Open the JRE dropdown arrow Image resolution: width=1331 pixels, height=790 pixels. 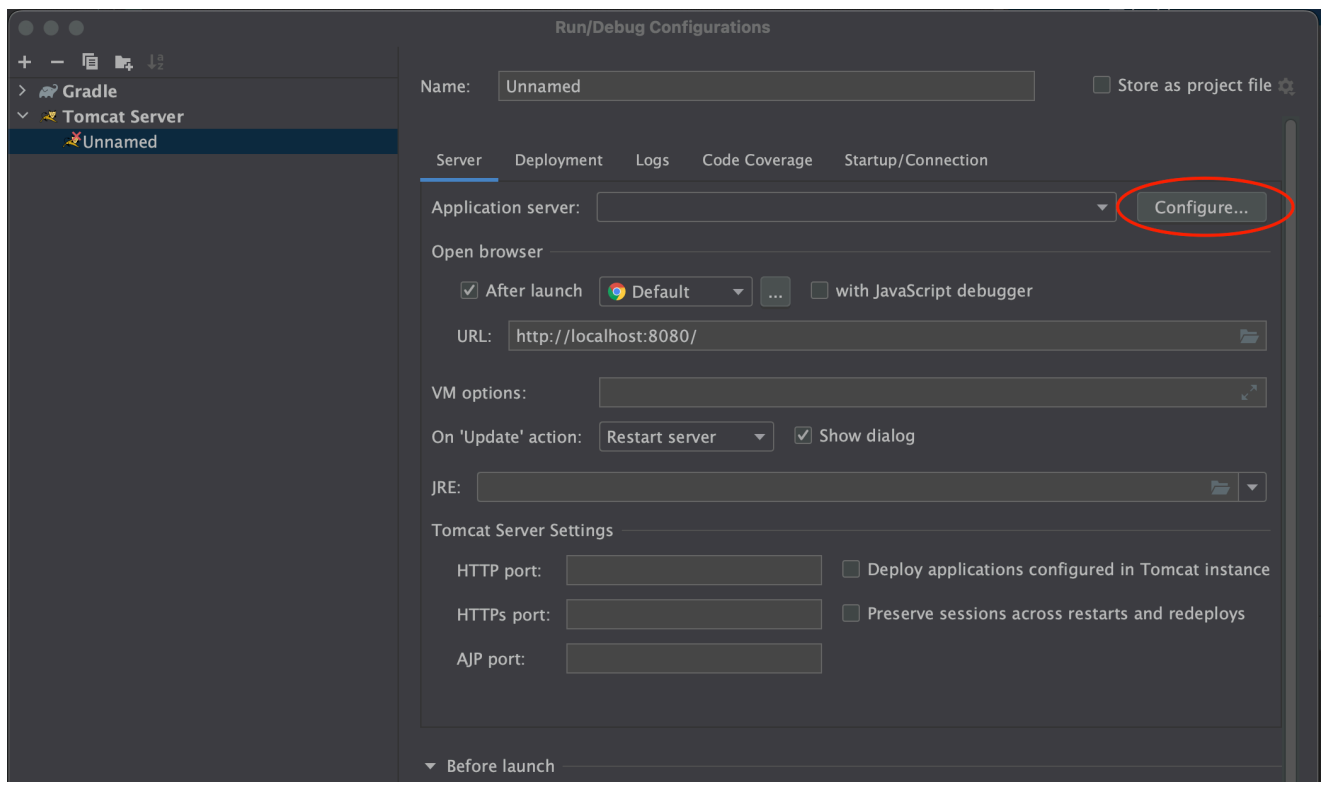(1253, 488)
